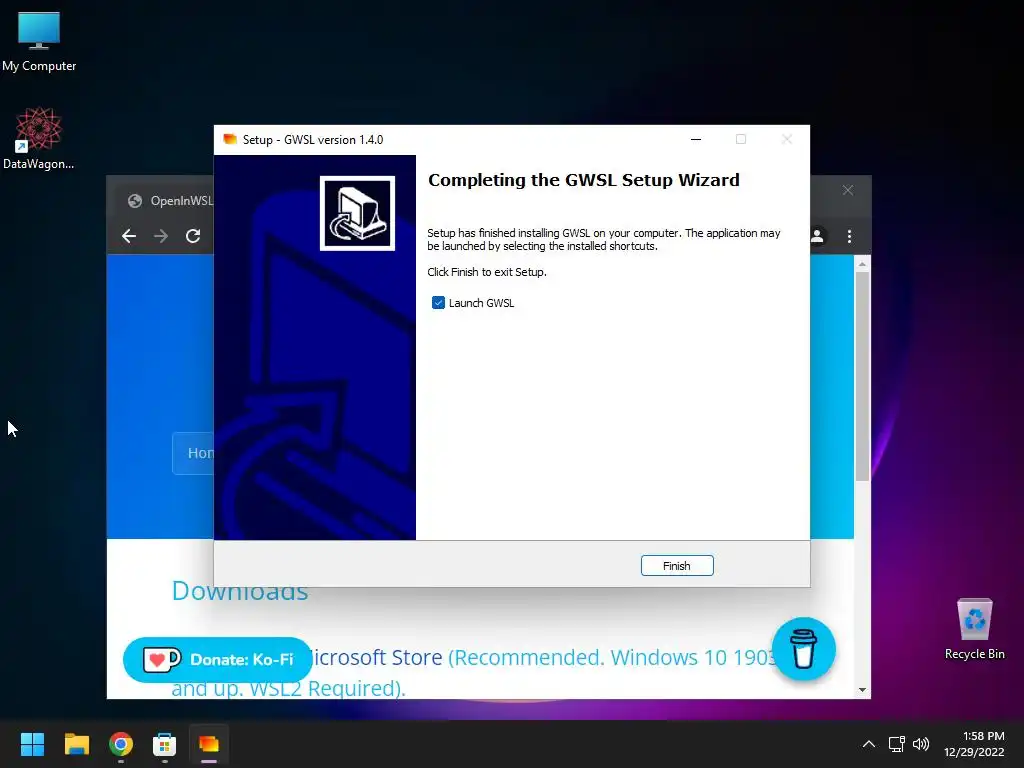Reload the page in Chrome

[x=193, y=236]
